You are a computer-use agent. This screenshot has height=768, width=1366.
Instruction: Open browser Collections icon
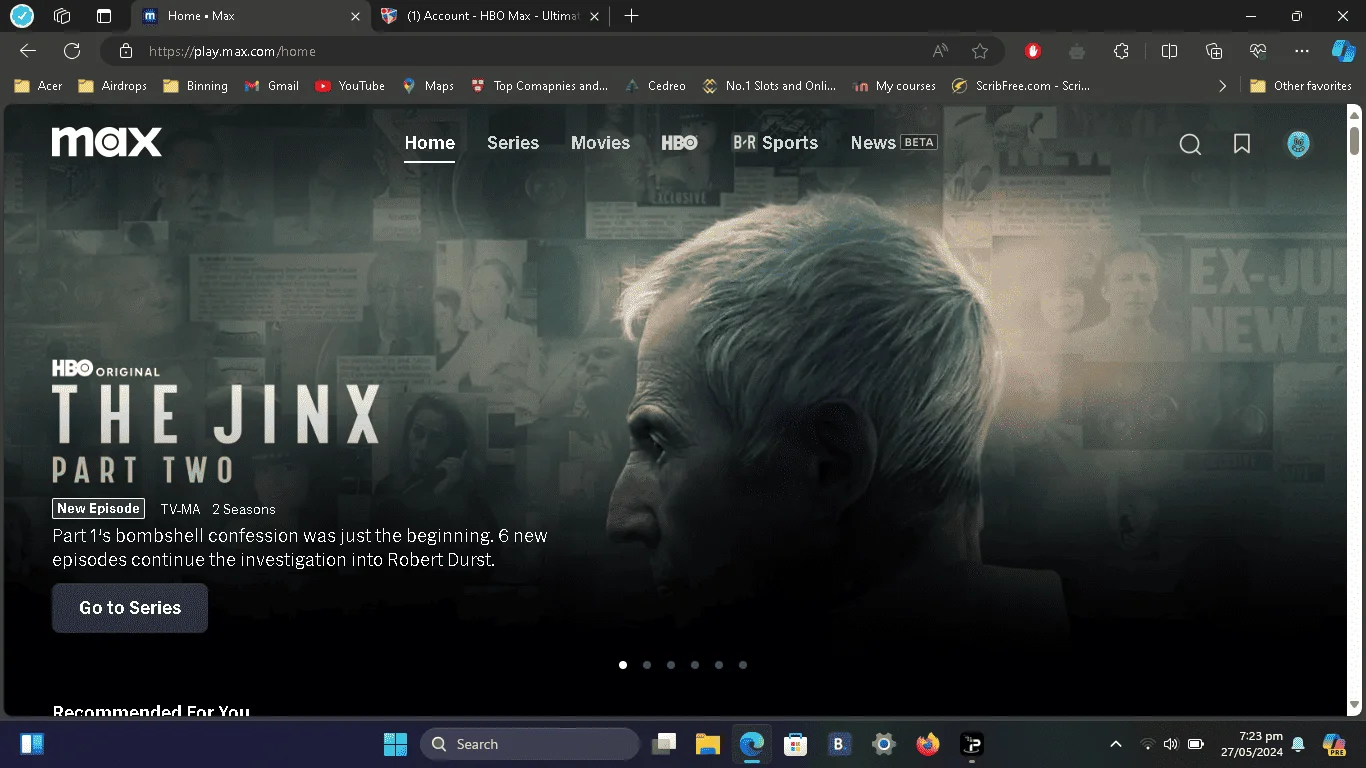(1214, 51)
